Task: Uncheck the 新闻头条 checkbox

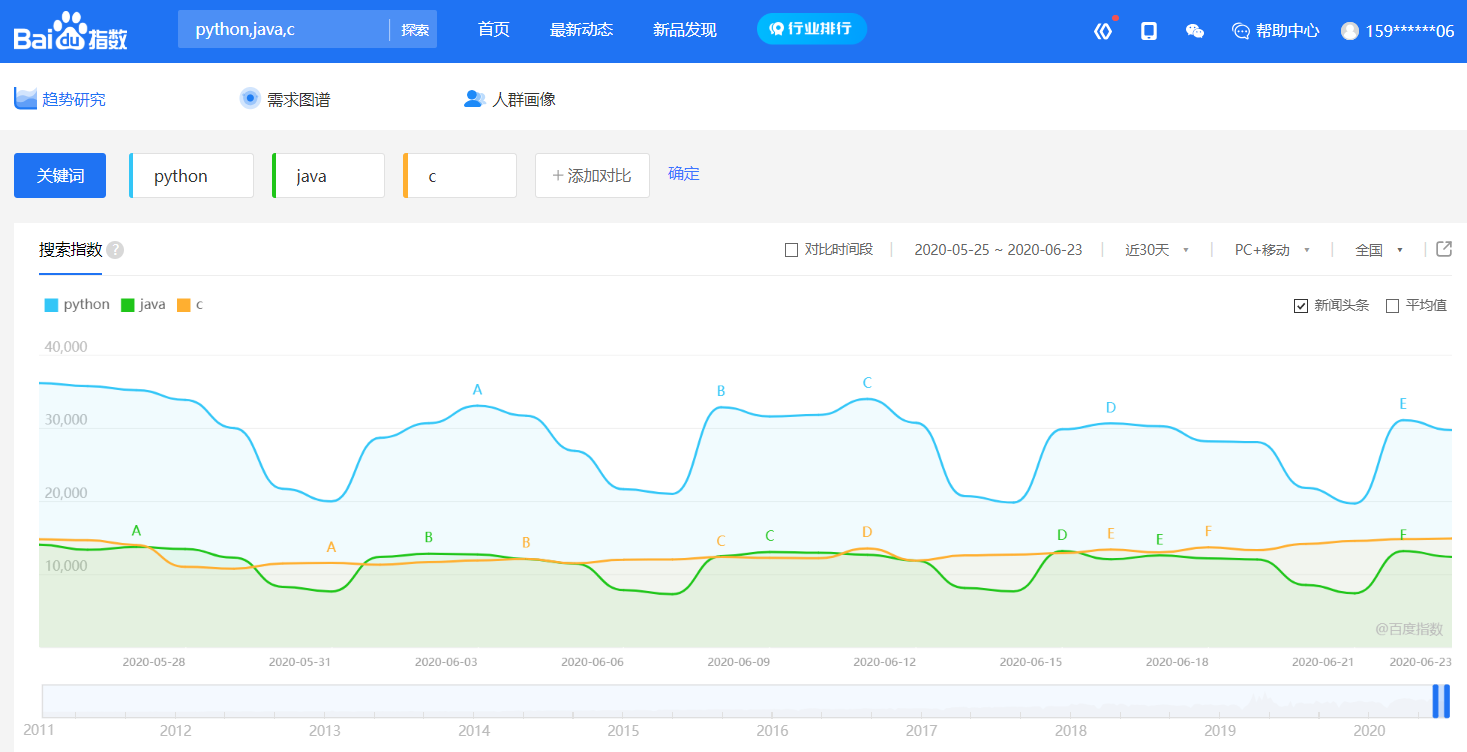Action: pyautogui.click(x=1301, y=306)
